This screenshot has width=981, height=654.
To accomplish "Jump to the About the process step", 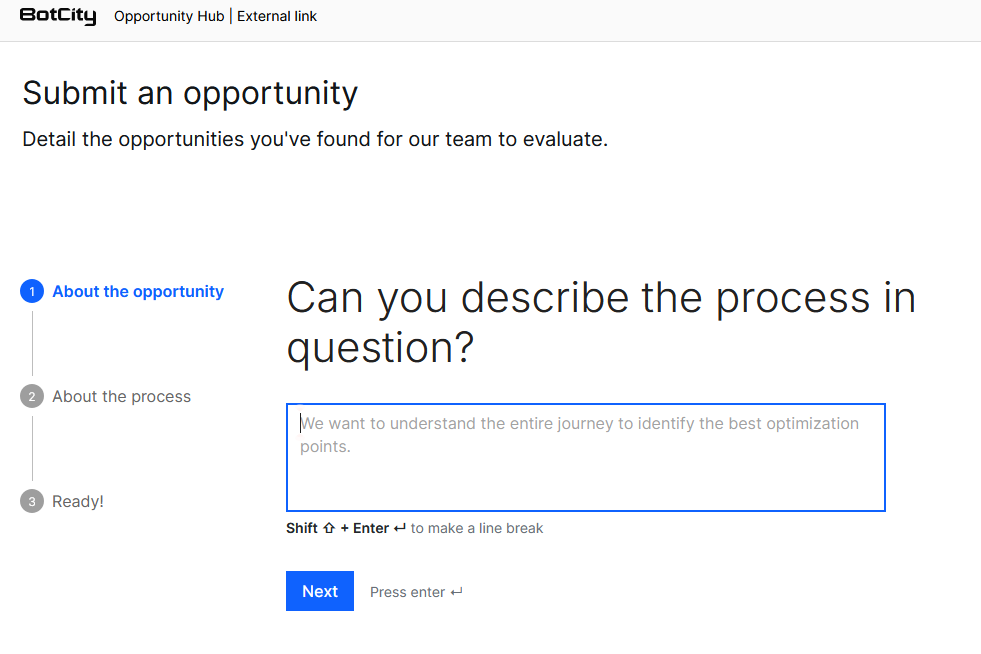I will tap(121, 396).
